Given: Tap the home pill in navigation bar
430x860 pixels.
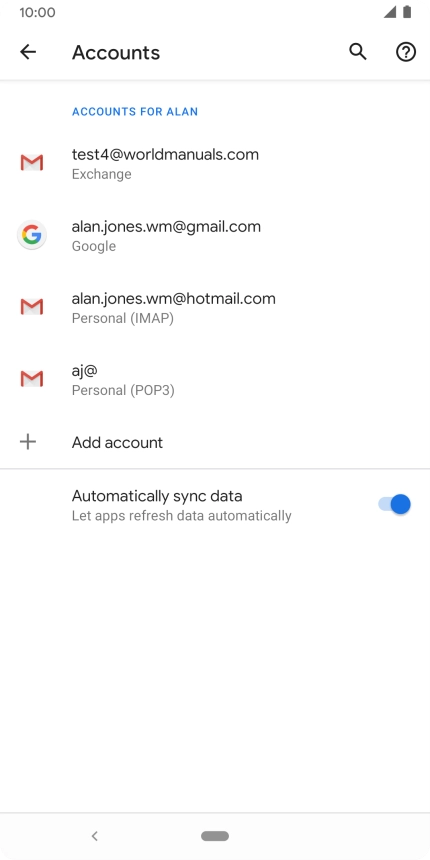Looking at the screenshot, I should click(215, 836).
